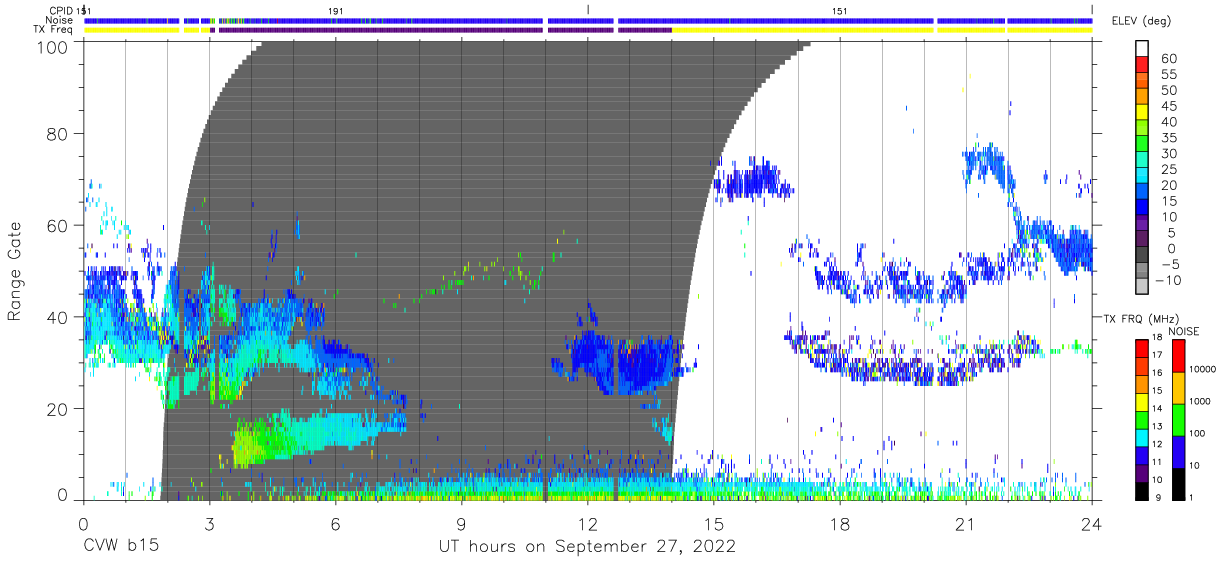Click the '12' tick on the UT hours axis
This screenshot has height=567, width=1228.
pos(587,523)
